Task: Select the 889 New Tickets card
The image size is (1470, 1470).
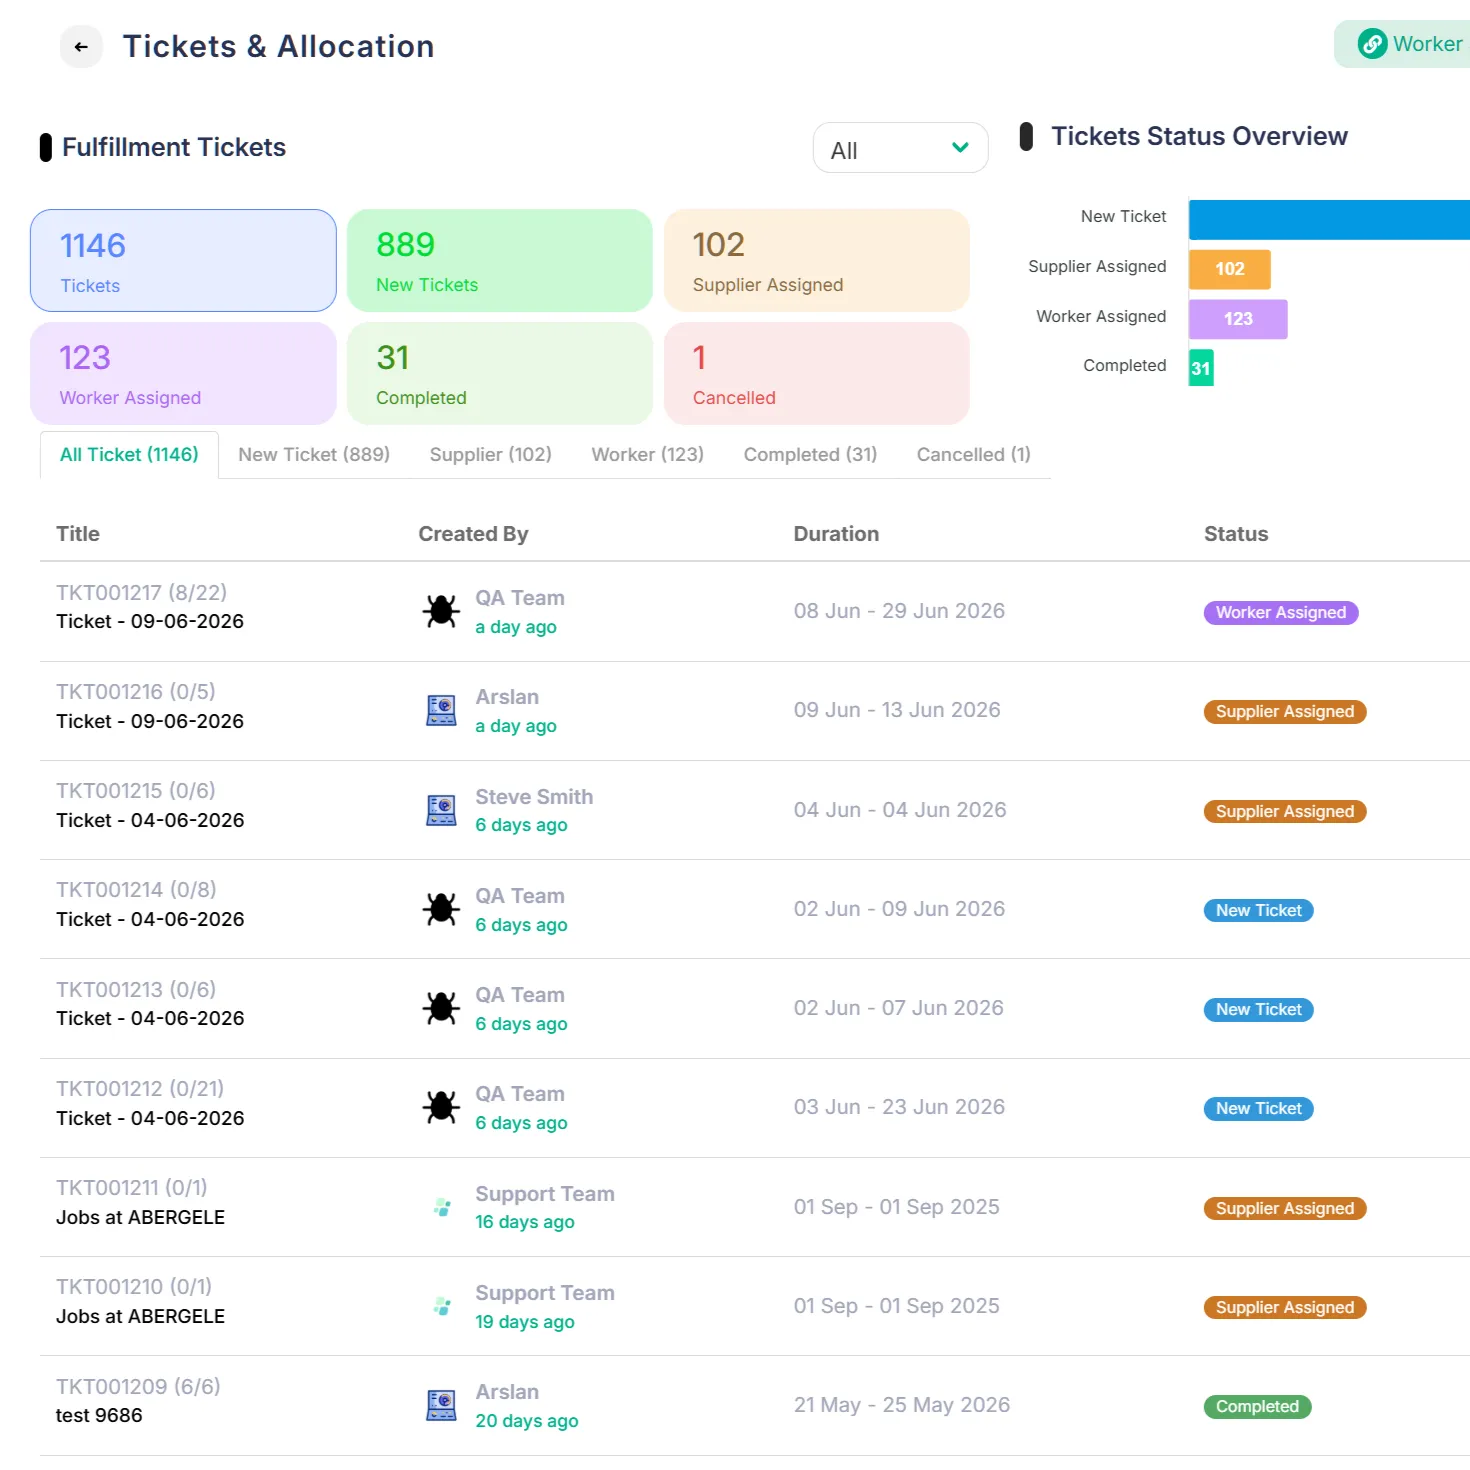Action: [500, 260]
